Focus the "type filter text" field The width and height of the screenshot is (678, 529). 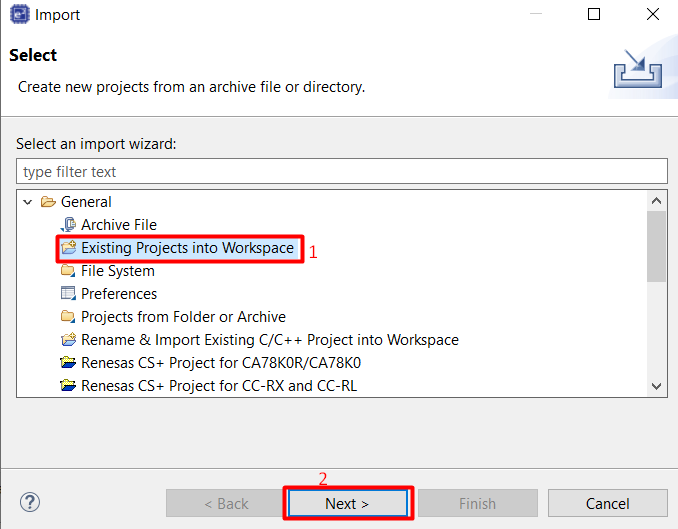[x=341, y=172]
